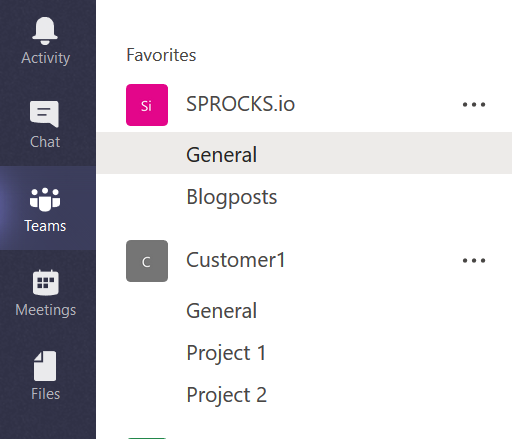The width and height of the screenshot is (512, 439).
Task: Select the Customer1 team name
Action: (x=236, y=260)
